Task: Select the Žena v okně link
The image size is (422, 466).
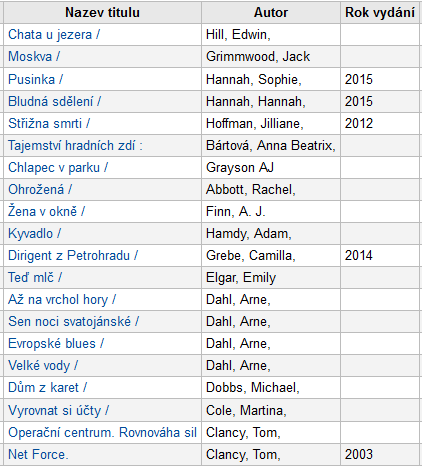Action: coord(46,211)
